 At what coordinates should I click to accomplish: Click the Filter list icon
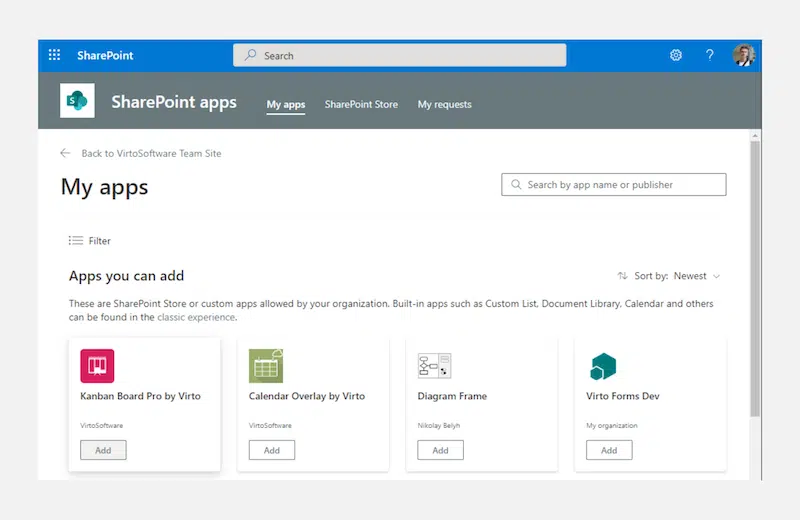(x=76, y=240)
